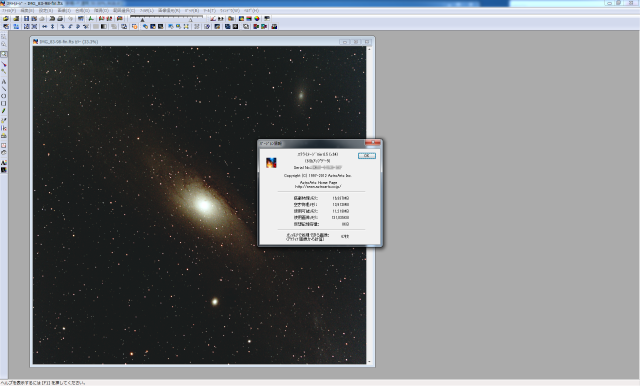
Task: Click the image window's vertical scrollbar down arrow
Action: click(369, 362)
